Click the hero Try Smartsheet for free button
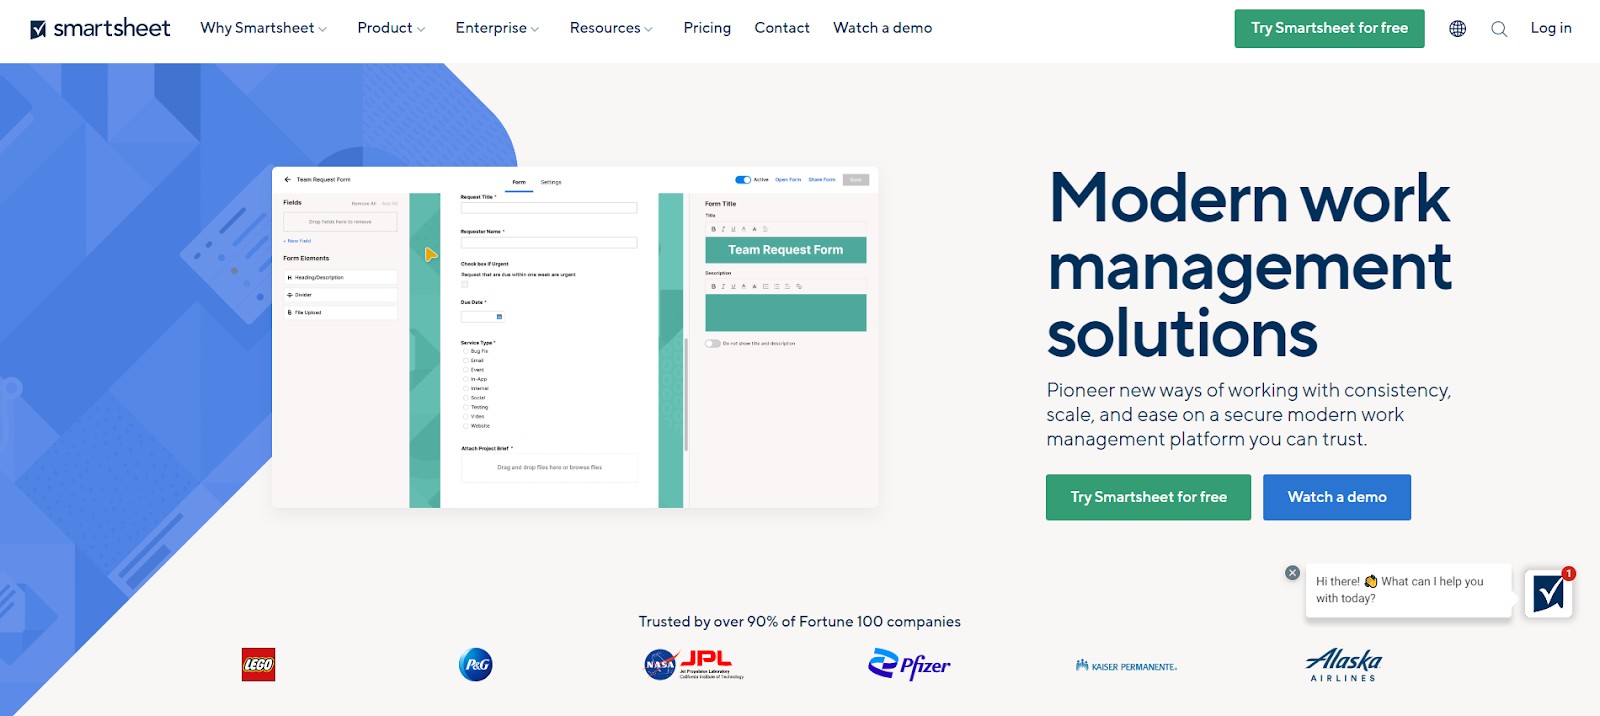Screen dimensions: 1600x716 (x=1148, y=497)
